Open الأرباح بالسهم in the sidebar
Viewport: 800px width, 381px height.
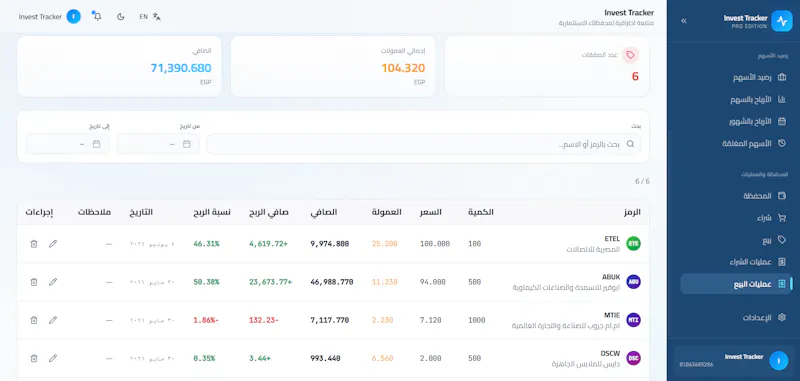tap(736, 99)
